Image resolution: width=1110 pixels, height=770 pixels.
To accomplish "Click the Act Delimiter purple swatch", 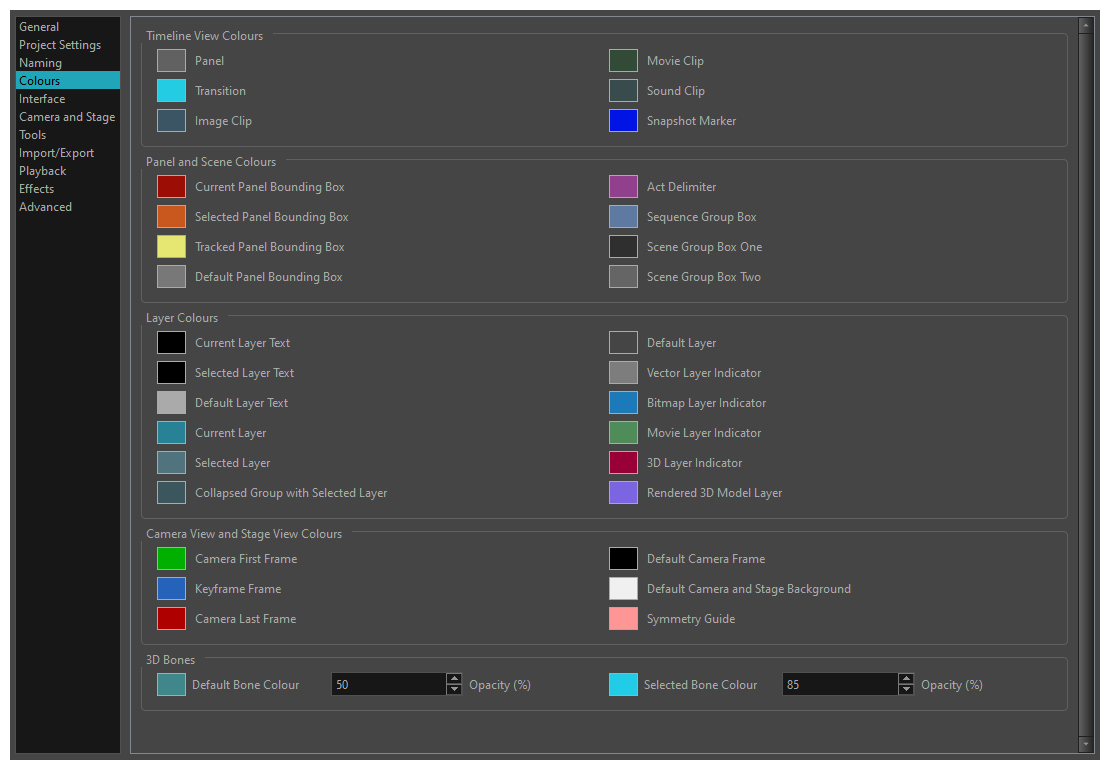I will point(623,187).
